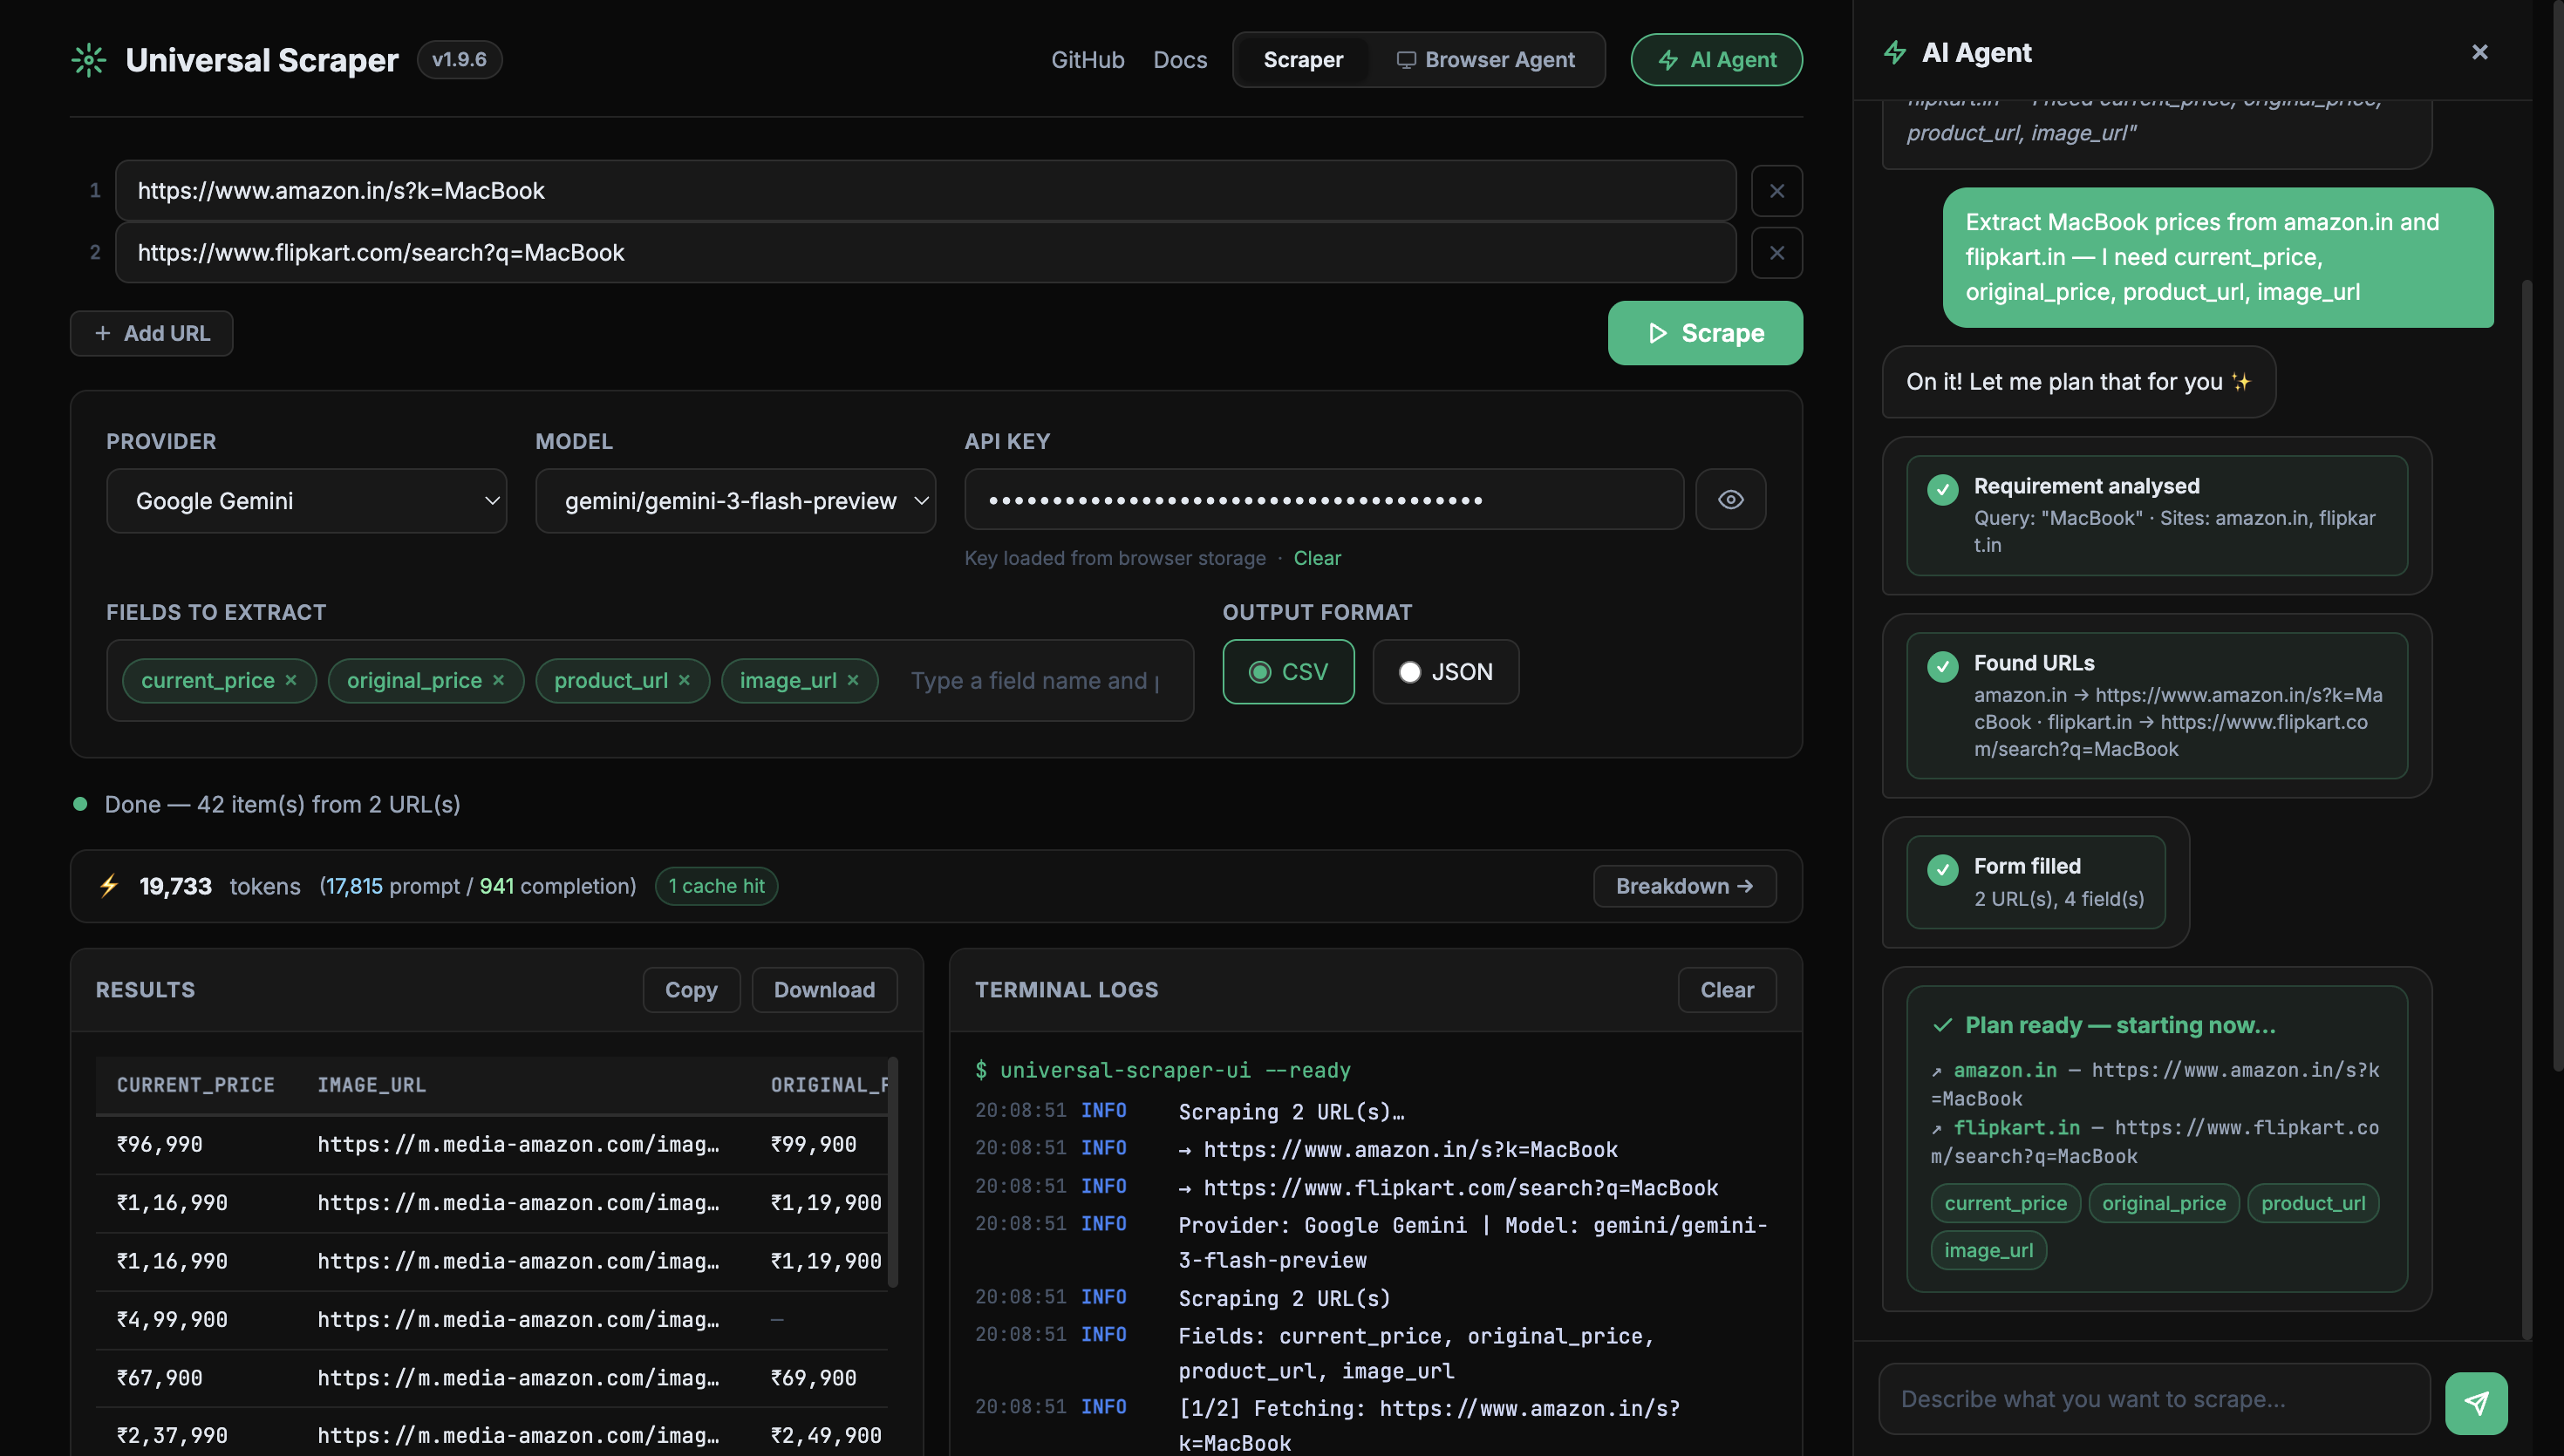
Task: Open the Provider dropdown
Action: pyautogui.click(x=307, y=500)
